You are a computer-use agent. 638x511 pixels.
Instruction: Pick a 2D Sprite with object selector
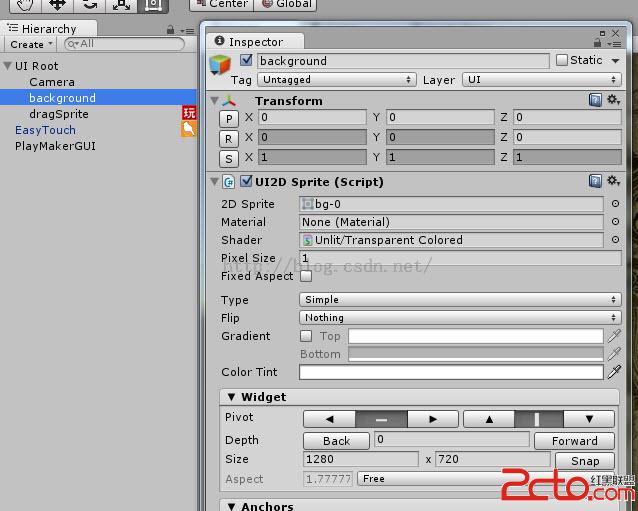tap(615, 203)
